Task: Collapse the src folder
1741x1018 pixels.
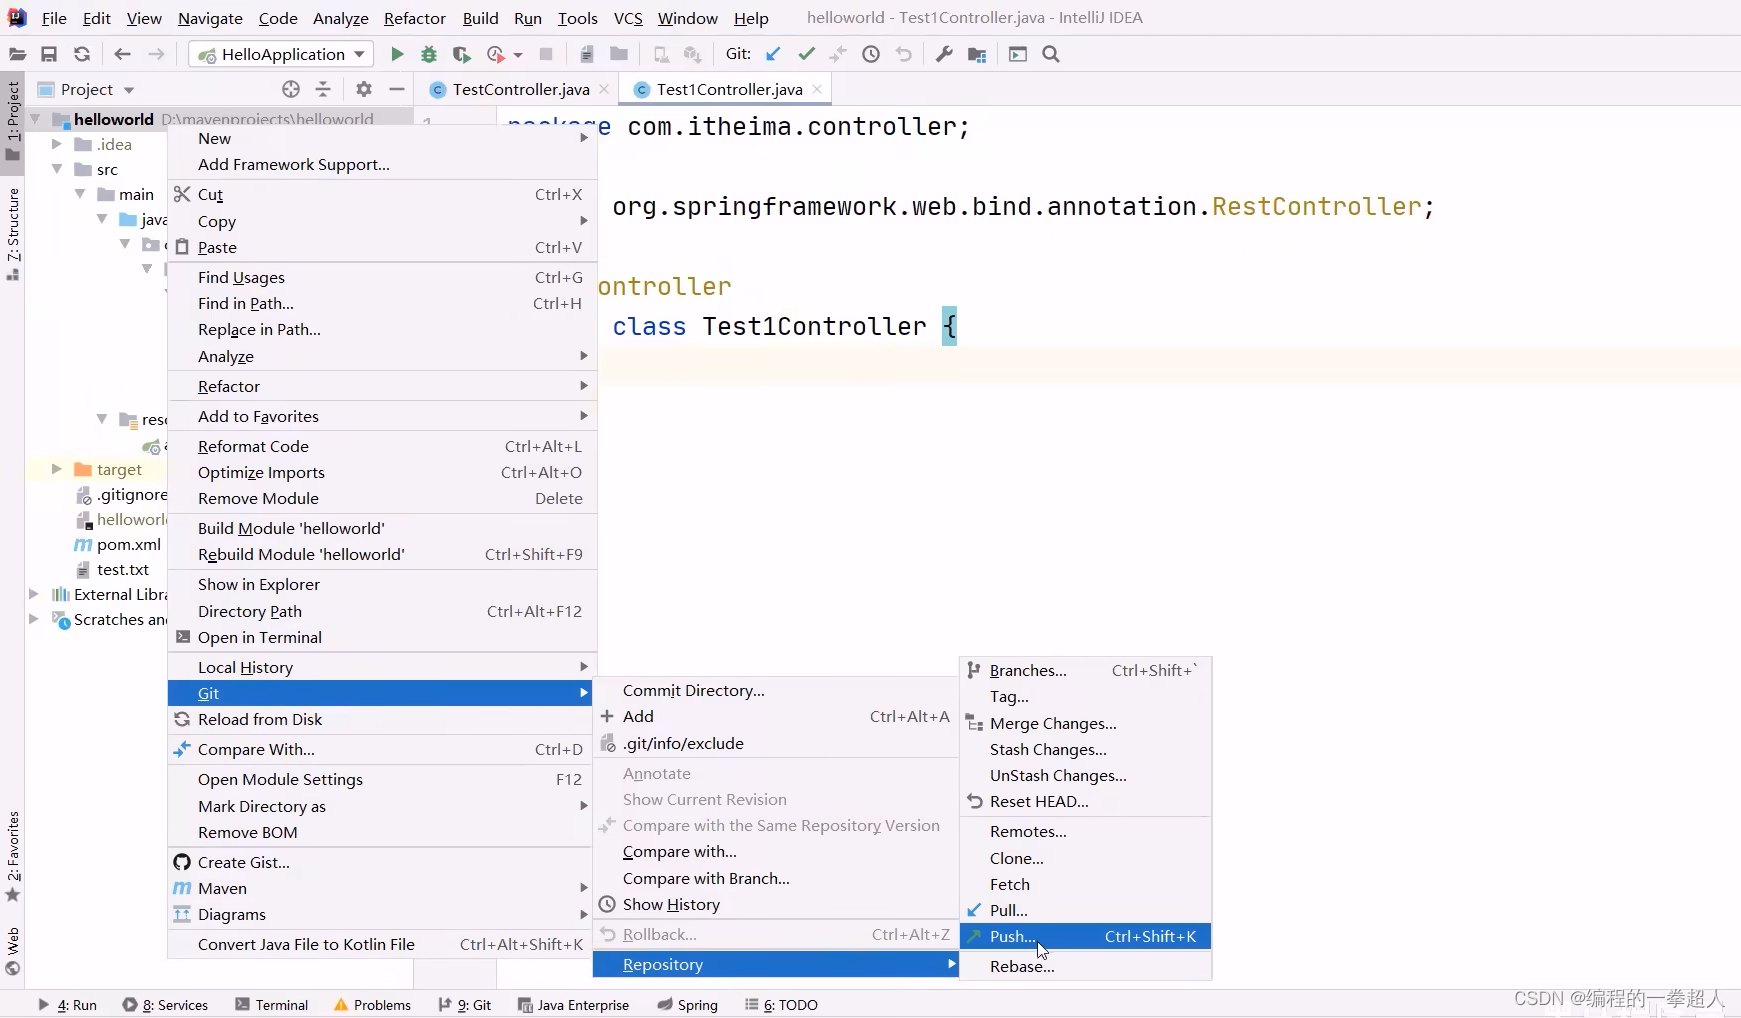Action: click(x=57, y=169)
